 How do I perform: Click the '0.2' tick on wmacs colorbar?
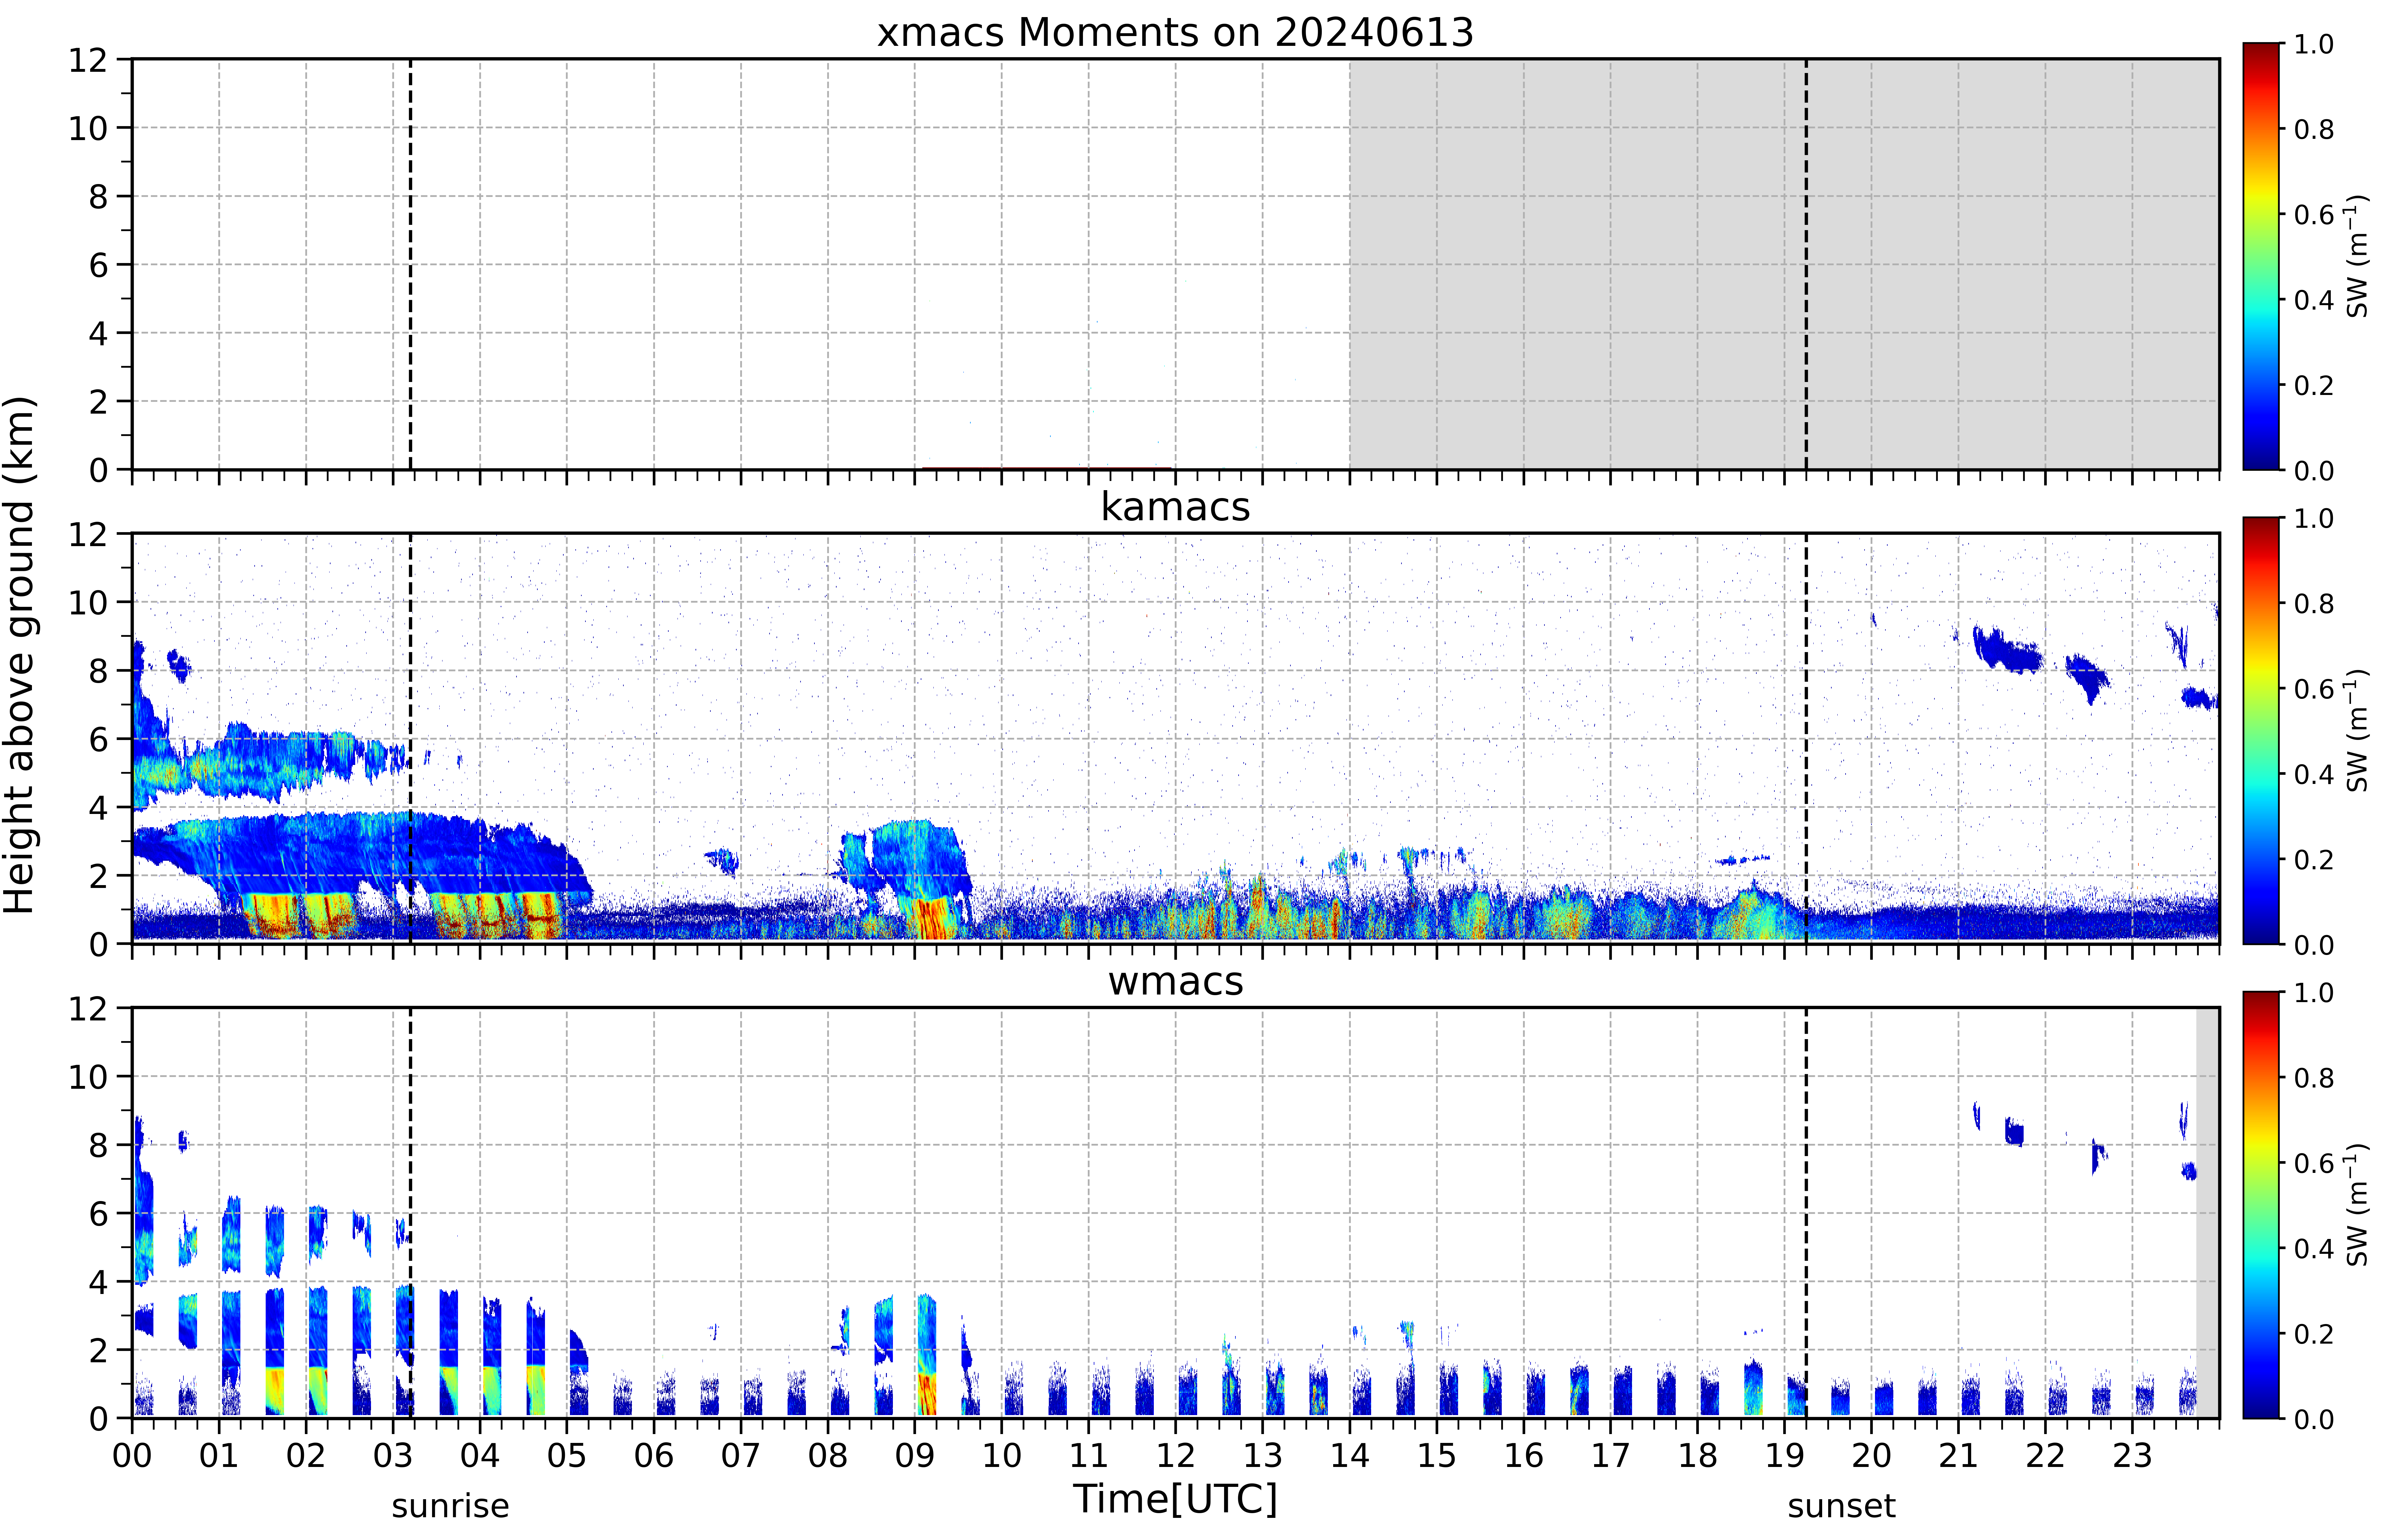2314,1333
